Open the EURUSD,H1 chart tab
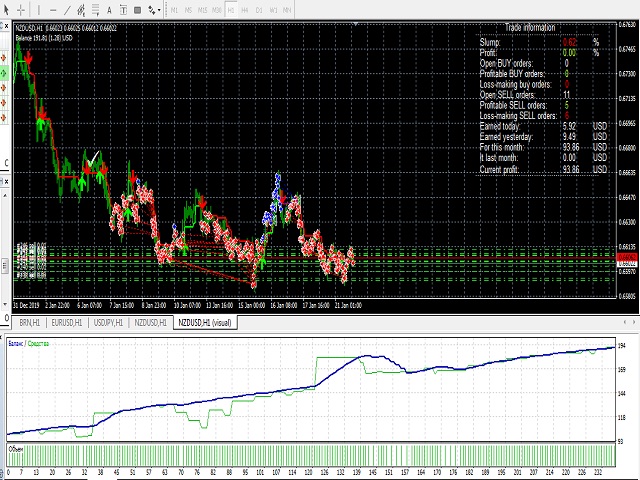This screenshot has width=640, height=480. [x=67, y=323]
